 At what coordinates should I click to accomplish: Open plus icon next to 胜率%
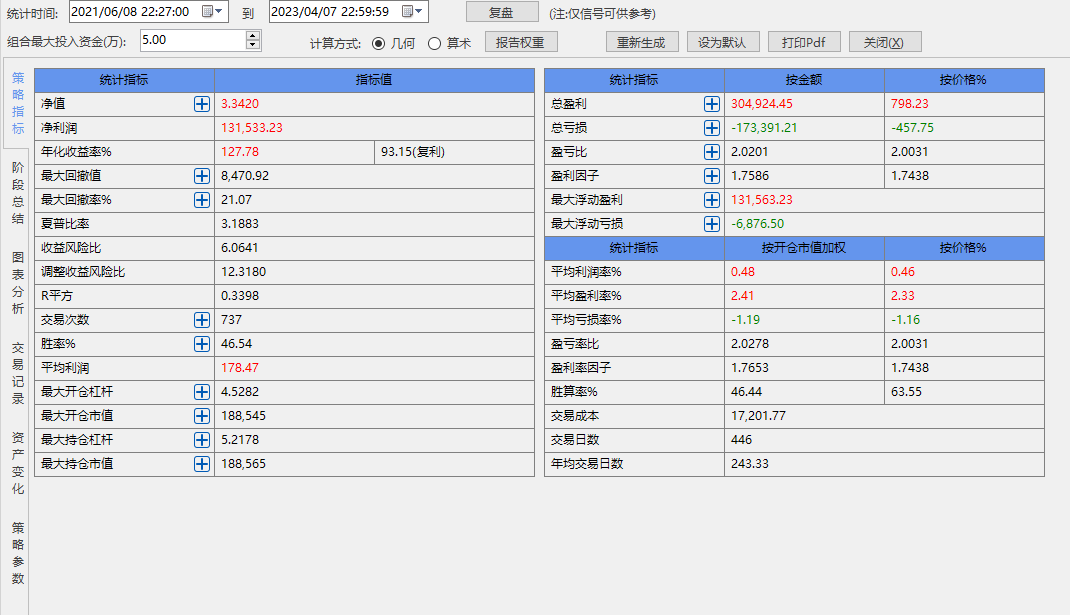click(x=201, y=343)
